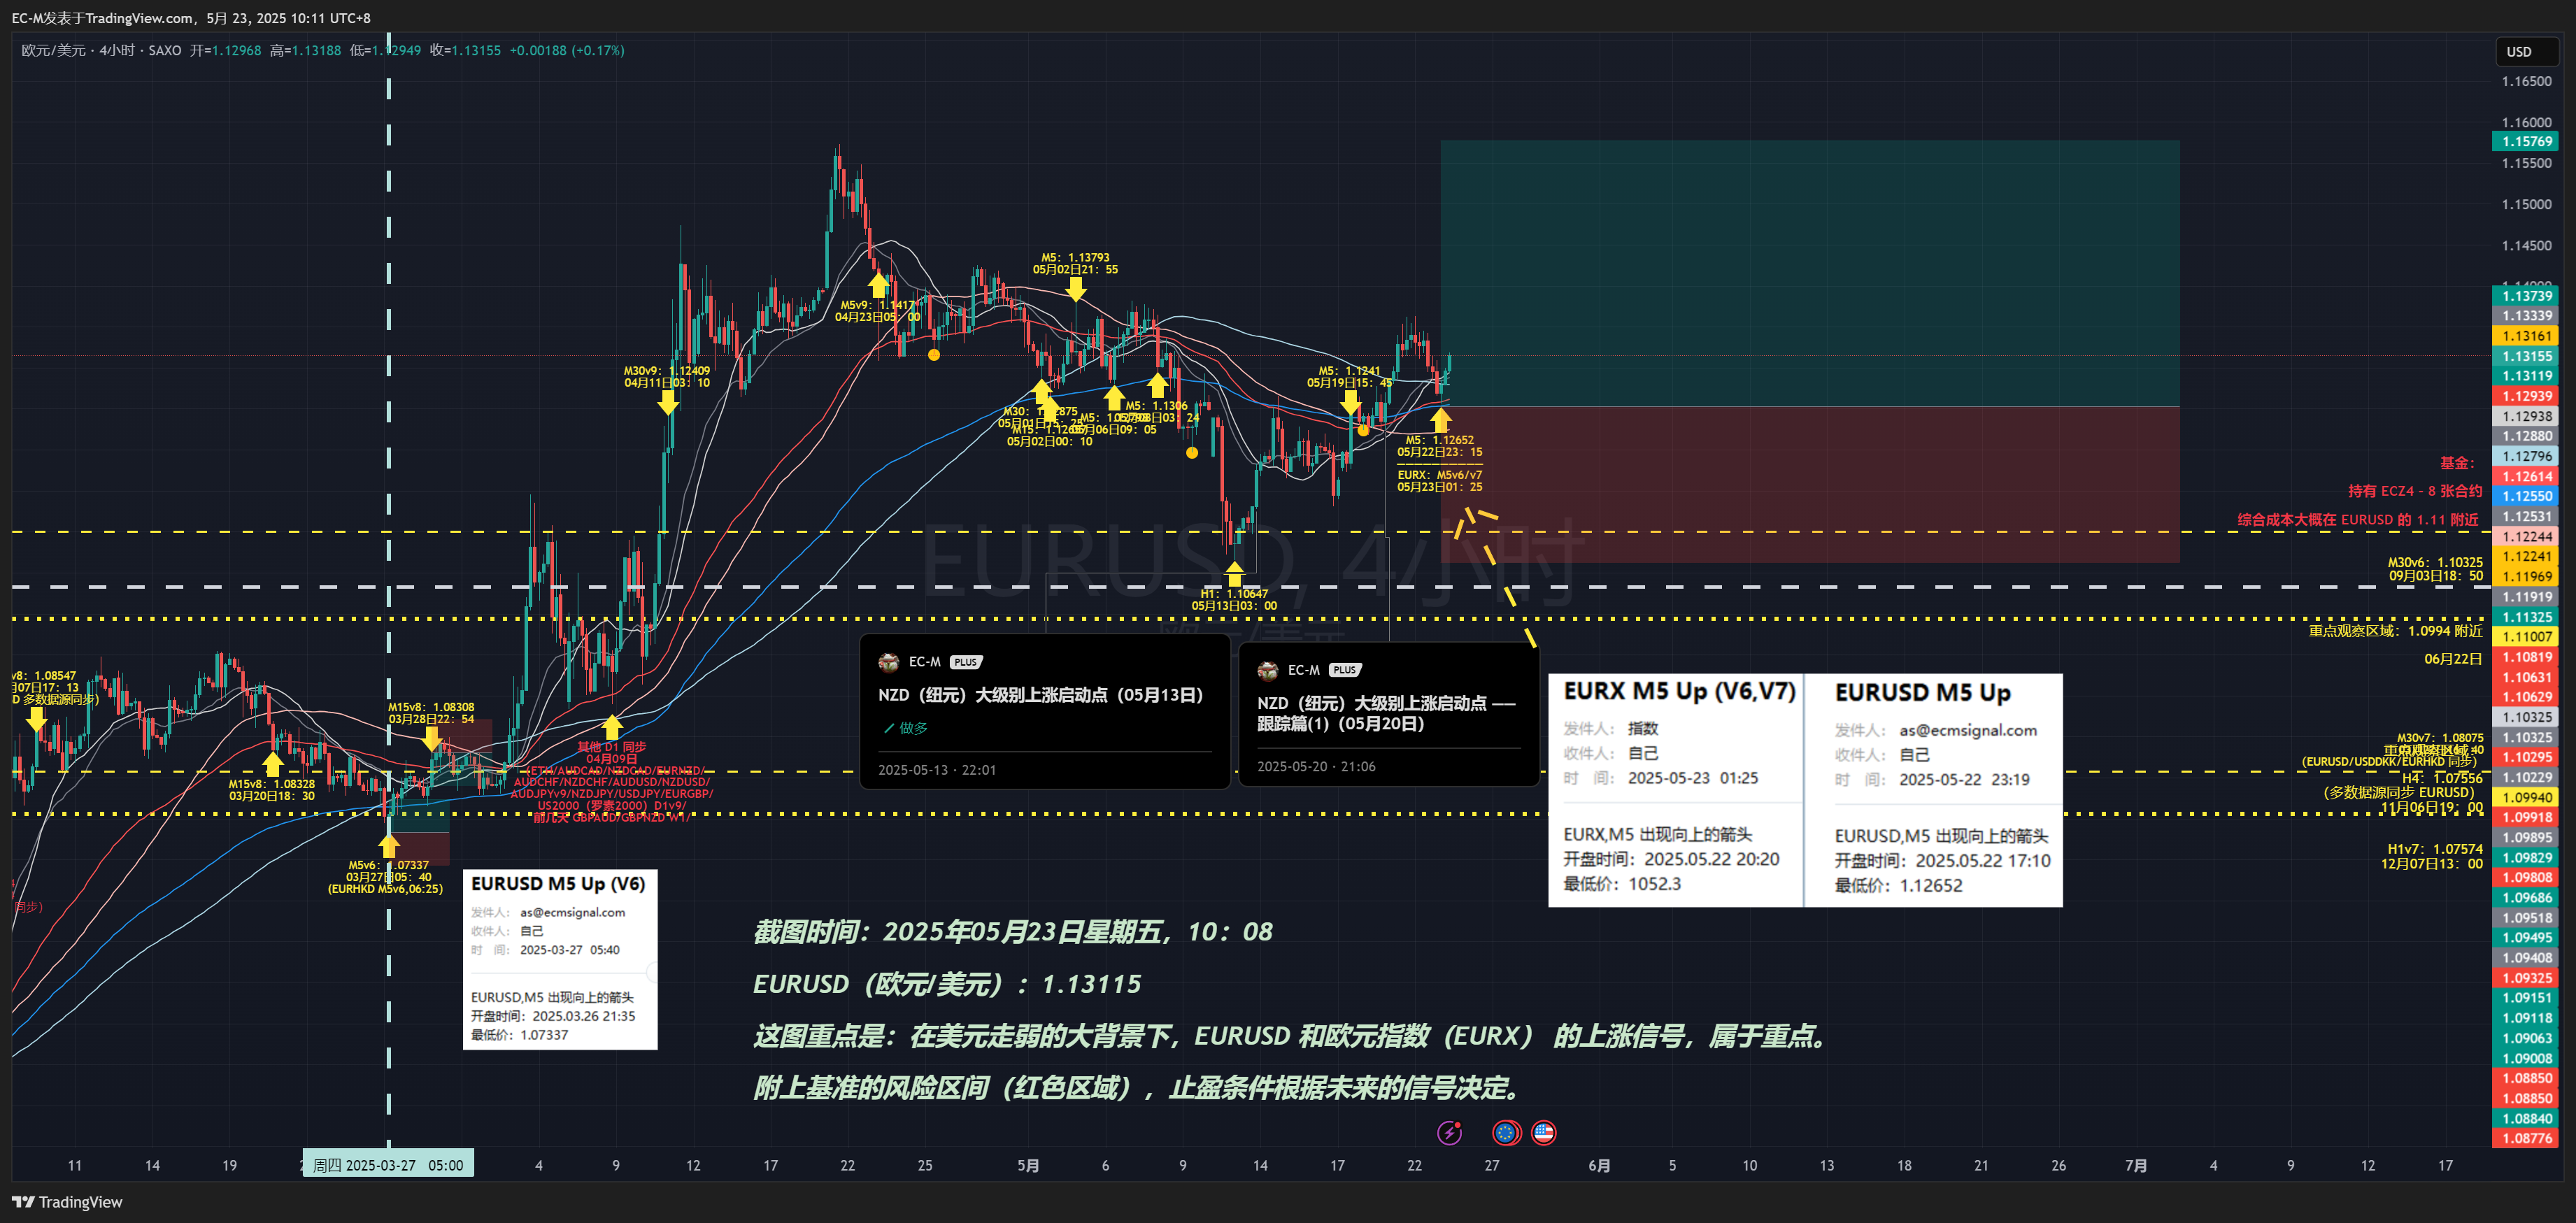Click the yellow 1.13161 price label

click(2526, 336)
